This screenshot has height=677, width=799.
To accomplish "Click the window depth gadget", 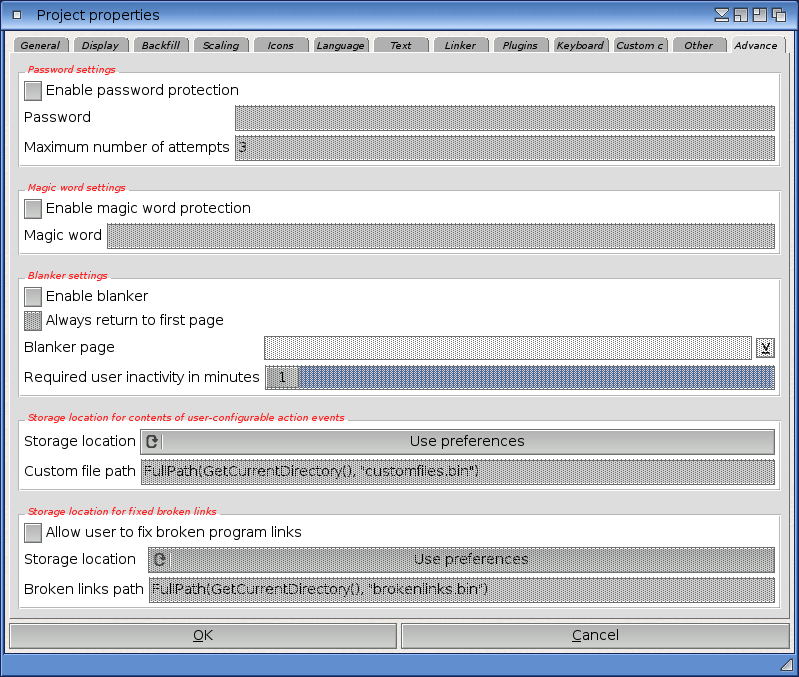I will [778, 15].
